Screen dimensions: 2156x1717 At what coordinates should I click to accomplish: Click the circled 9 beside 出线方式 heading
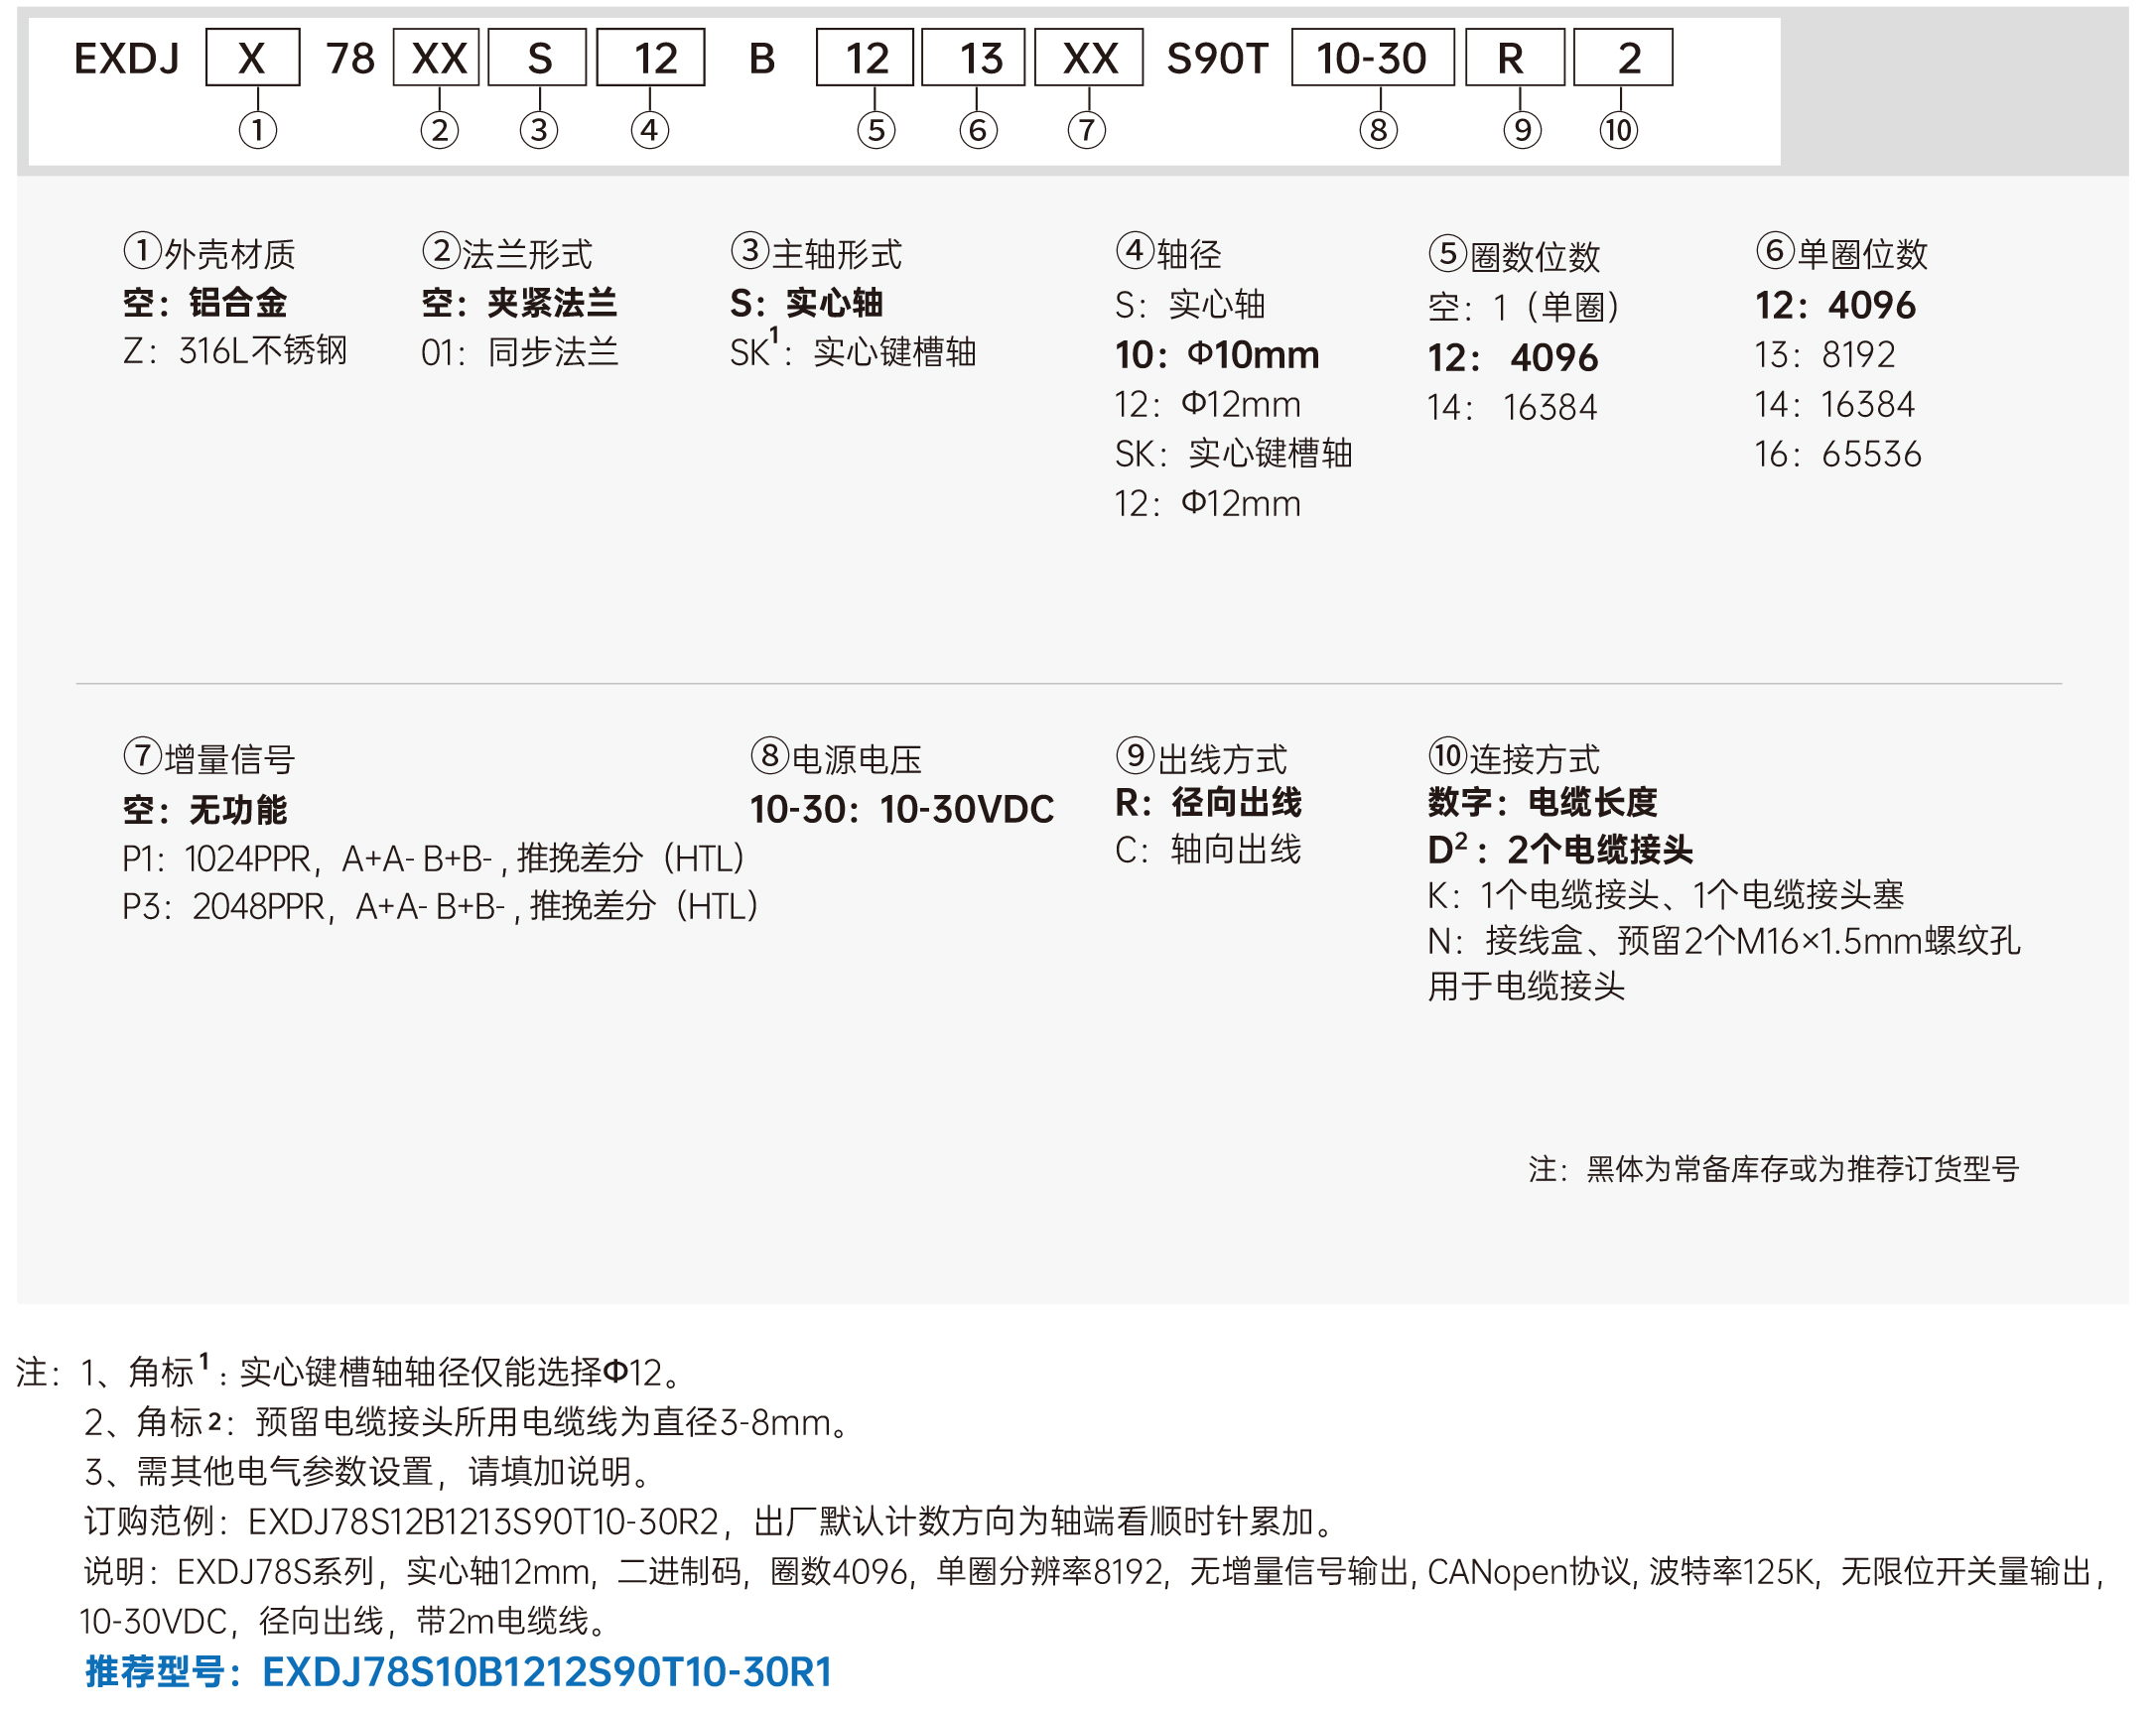1134,755
